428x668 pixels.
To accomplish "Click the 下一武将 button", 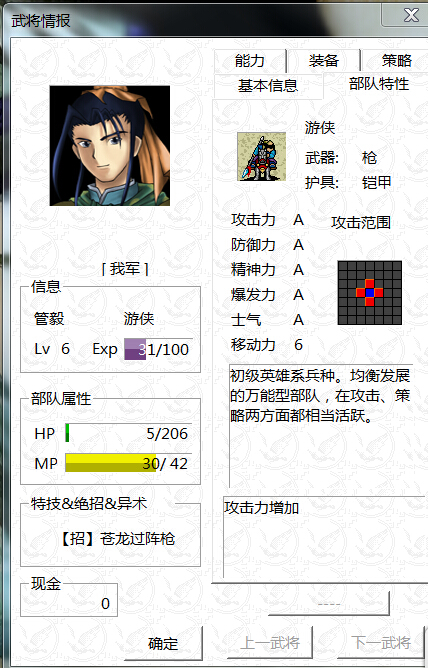I will pos(381,643).
